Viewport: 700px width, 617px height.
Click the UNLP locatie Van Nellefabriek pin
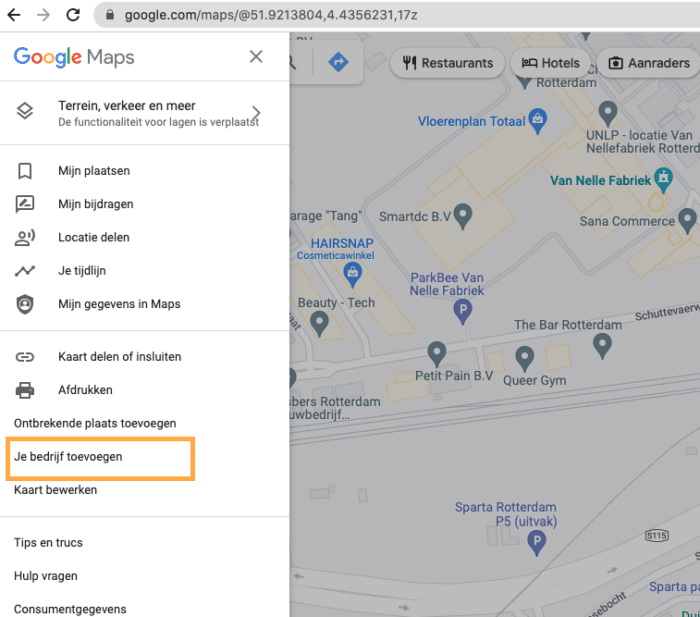608,113
